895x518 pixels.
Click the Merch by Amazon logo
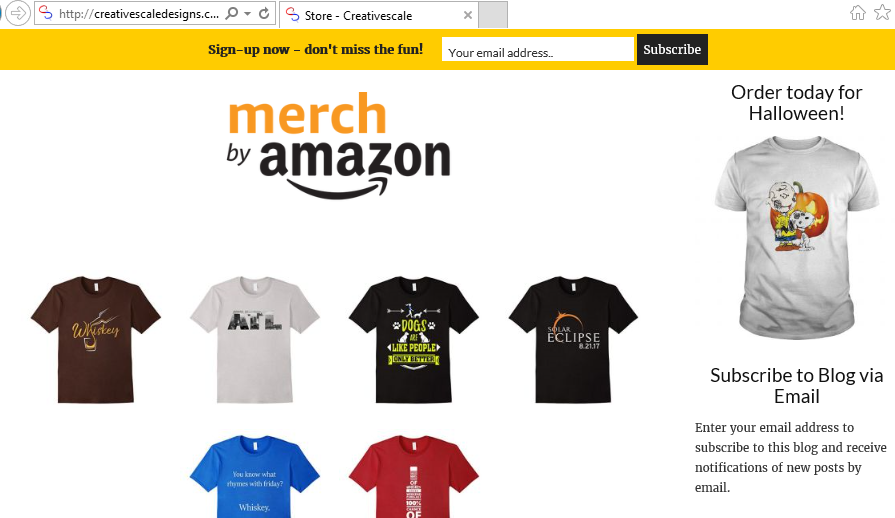[338, 145]
